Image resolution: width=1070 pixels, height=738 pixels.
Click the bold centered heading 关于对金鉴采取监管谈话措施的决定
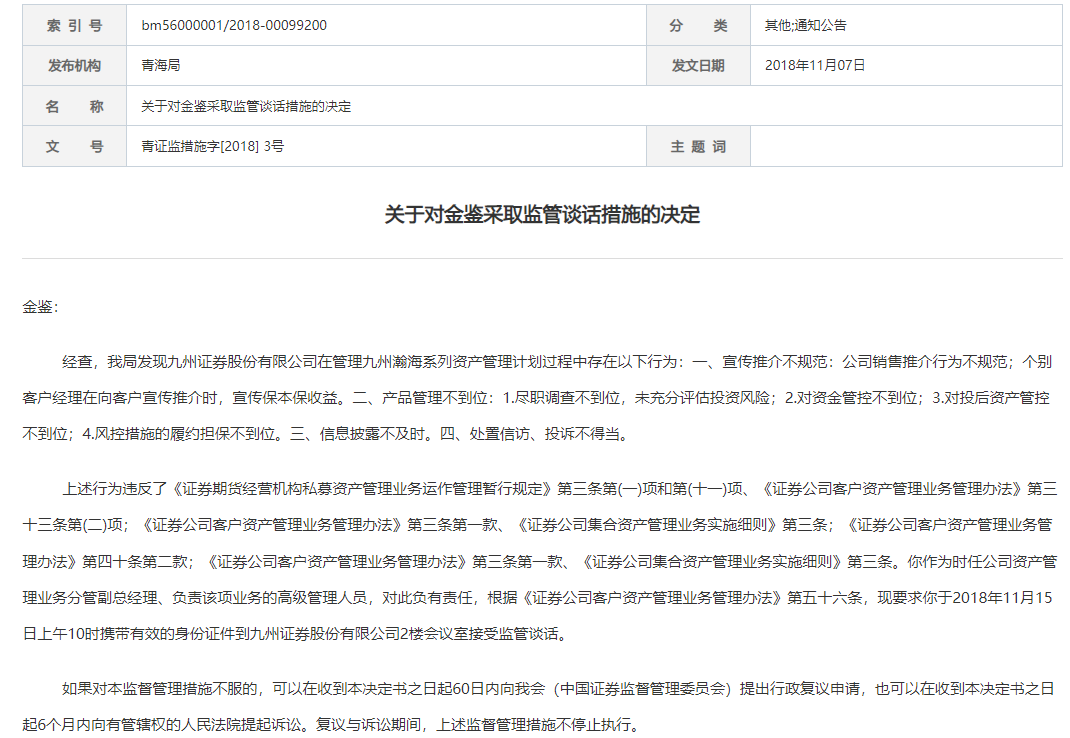(x=543, y=214)
